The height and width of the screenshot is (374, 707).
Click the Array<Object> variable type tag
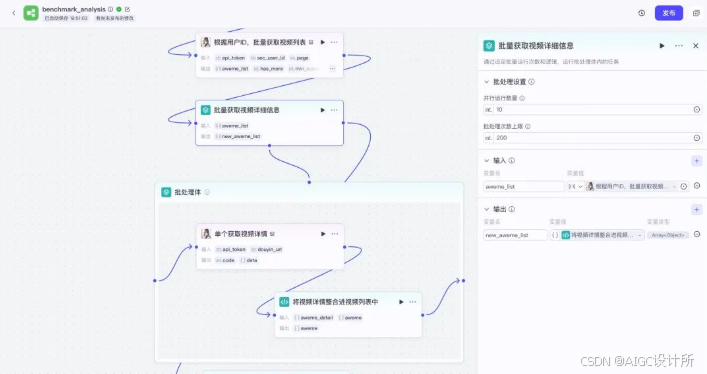coord(668,235)
